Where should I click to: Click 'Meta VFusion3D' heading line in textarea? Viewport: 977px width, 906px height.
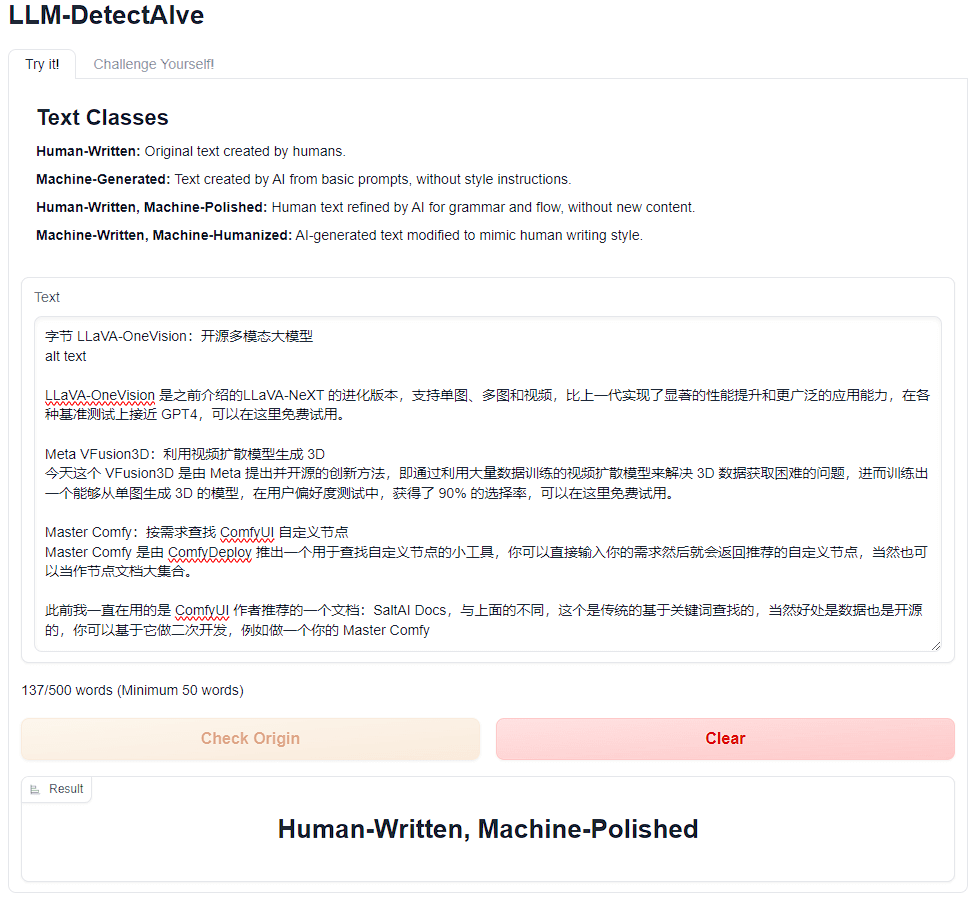pos(185,454)
